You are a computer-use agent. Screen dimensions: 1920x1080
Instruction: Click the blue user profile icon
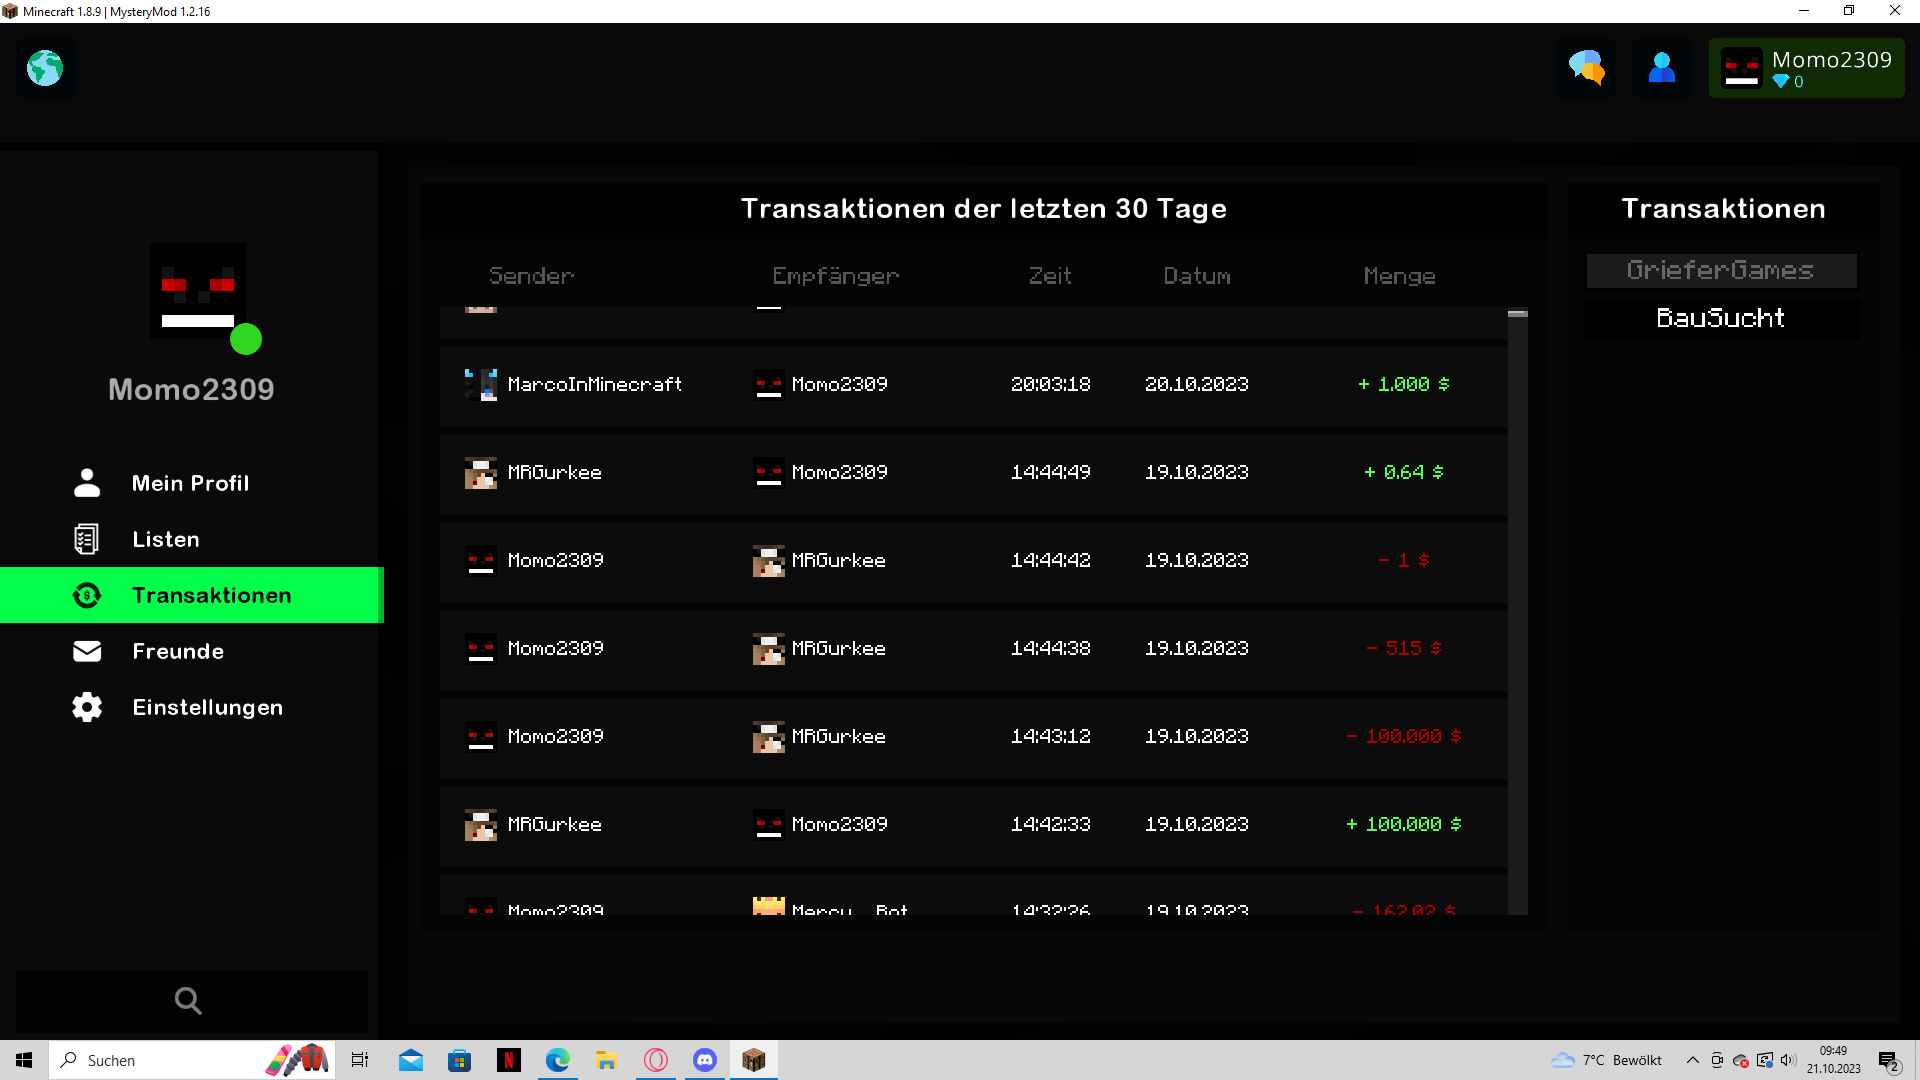coord(1662,68)
